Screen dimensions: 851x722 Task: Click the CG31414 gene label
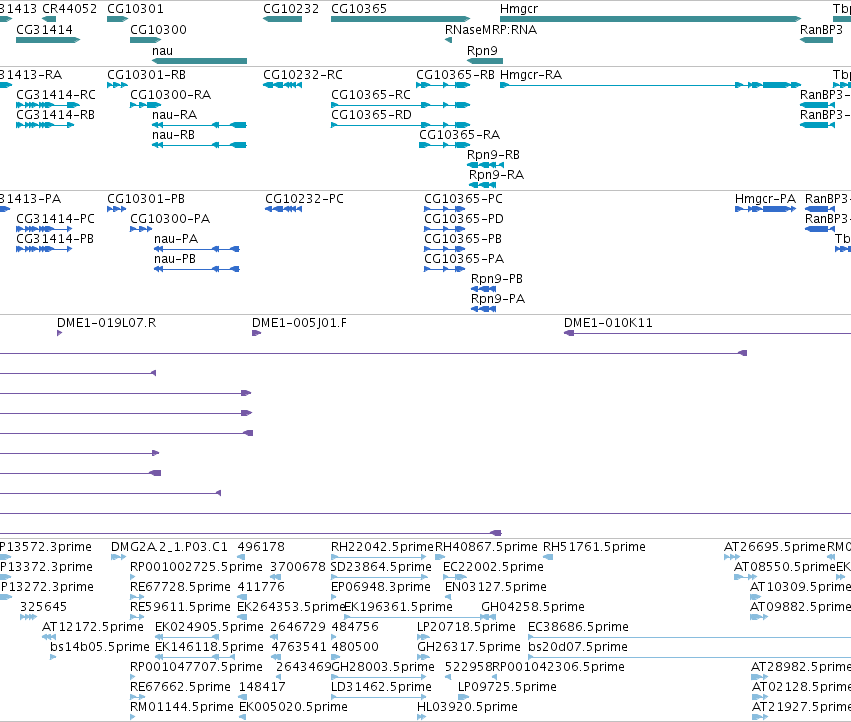[x=44, y=30]
